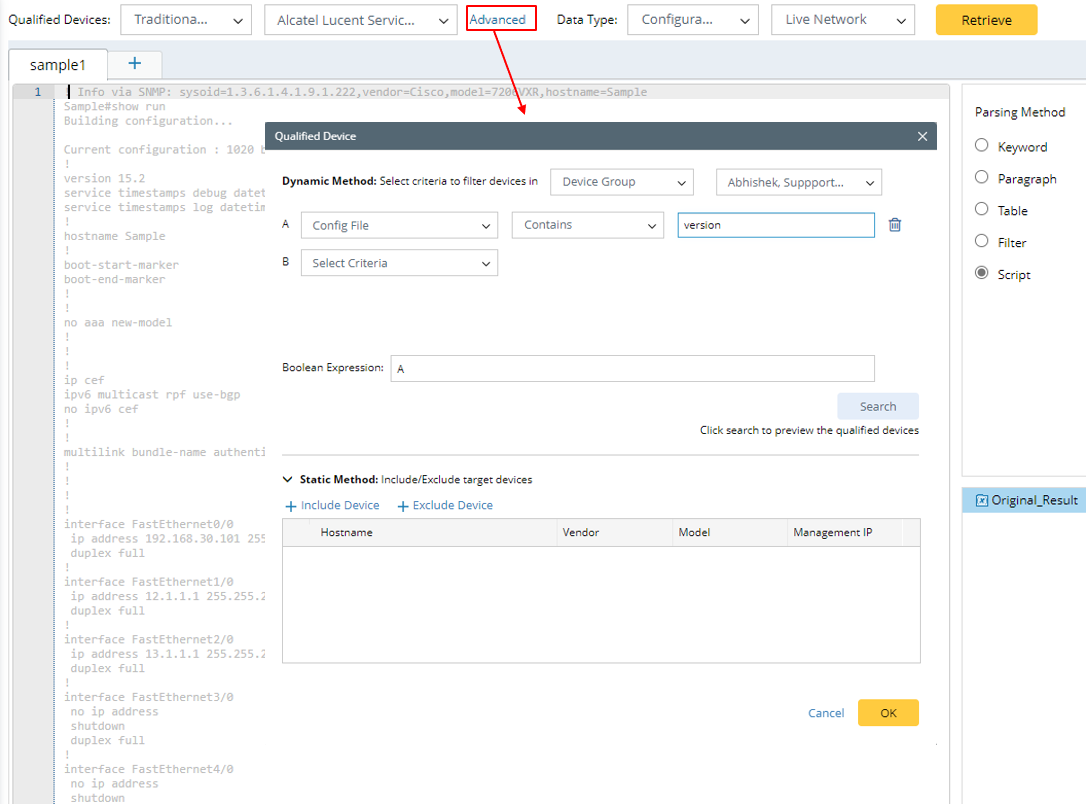Click the Exclude Device plus icon

click(x=403, y=506)
